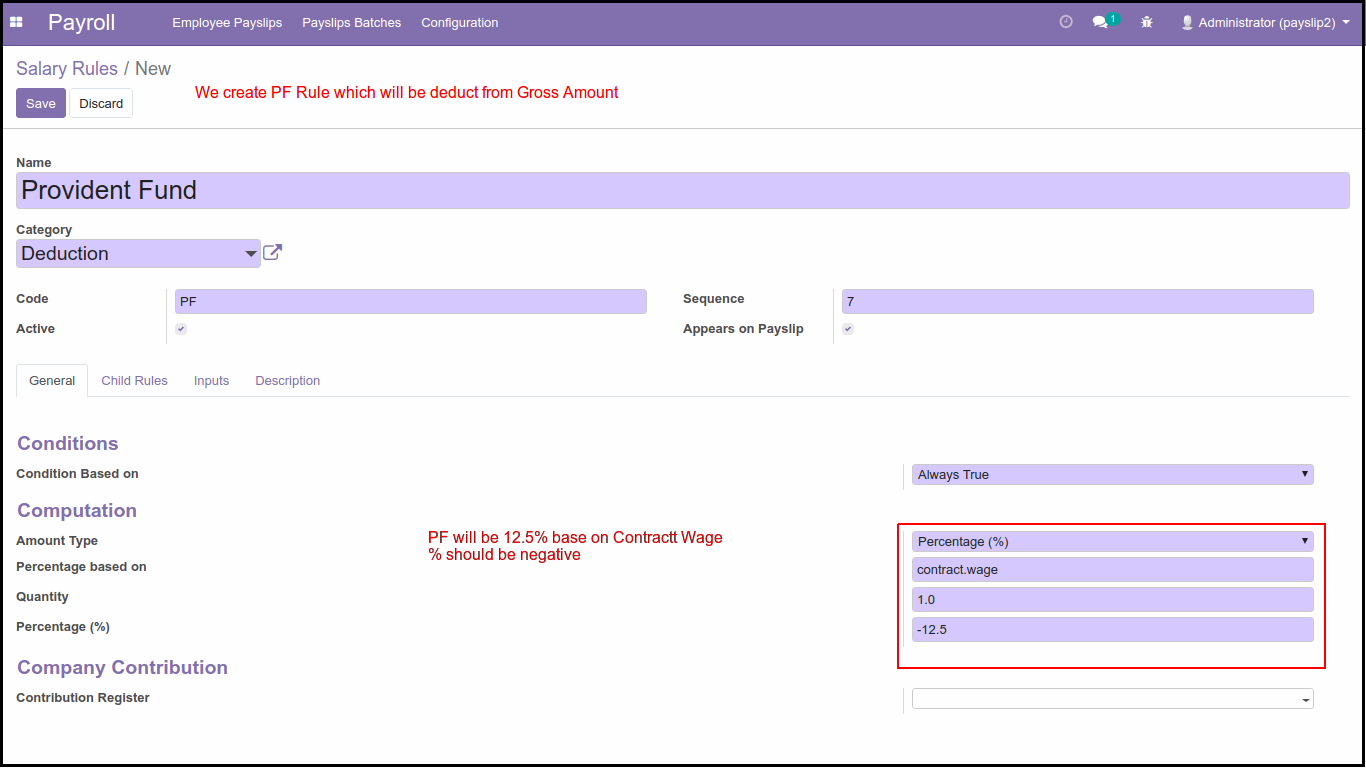Click the Sequence field with 7
Viewport: 1366px width, 768px height.
[x=1078, y=301]
